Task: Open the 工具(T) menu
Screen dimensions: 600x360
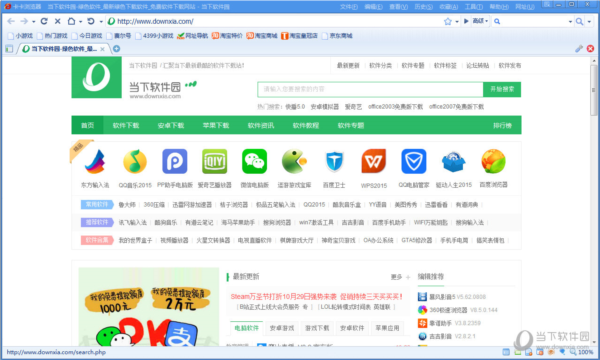Action: 473,7
